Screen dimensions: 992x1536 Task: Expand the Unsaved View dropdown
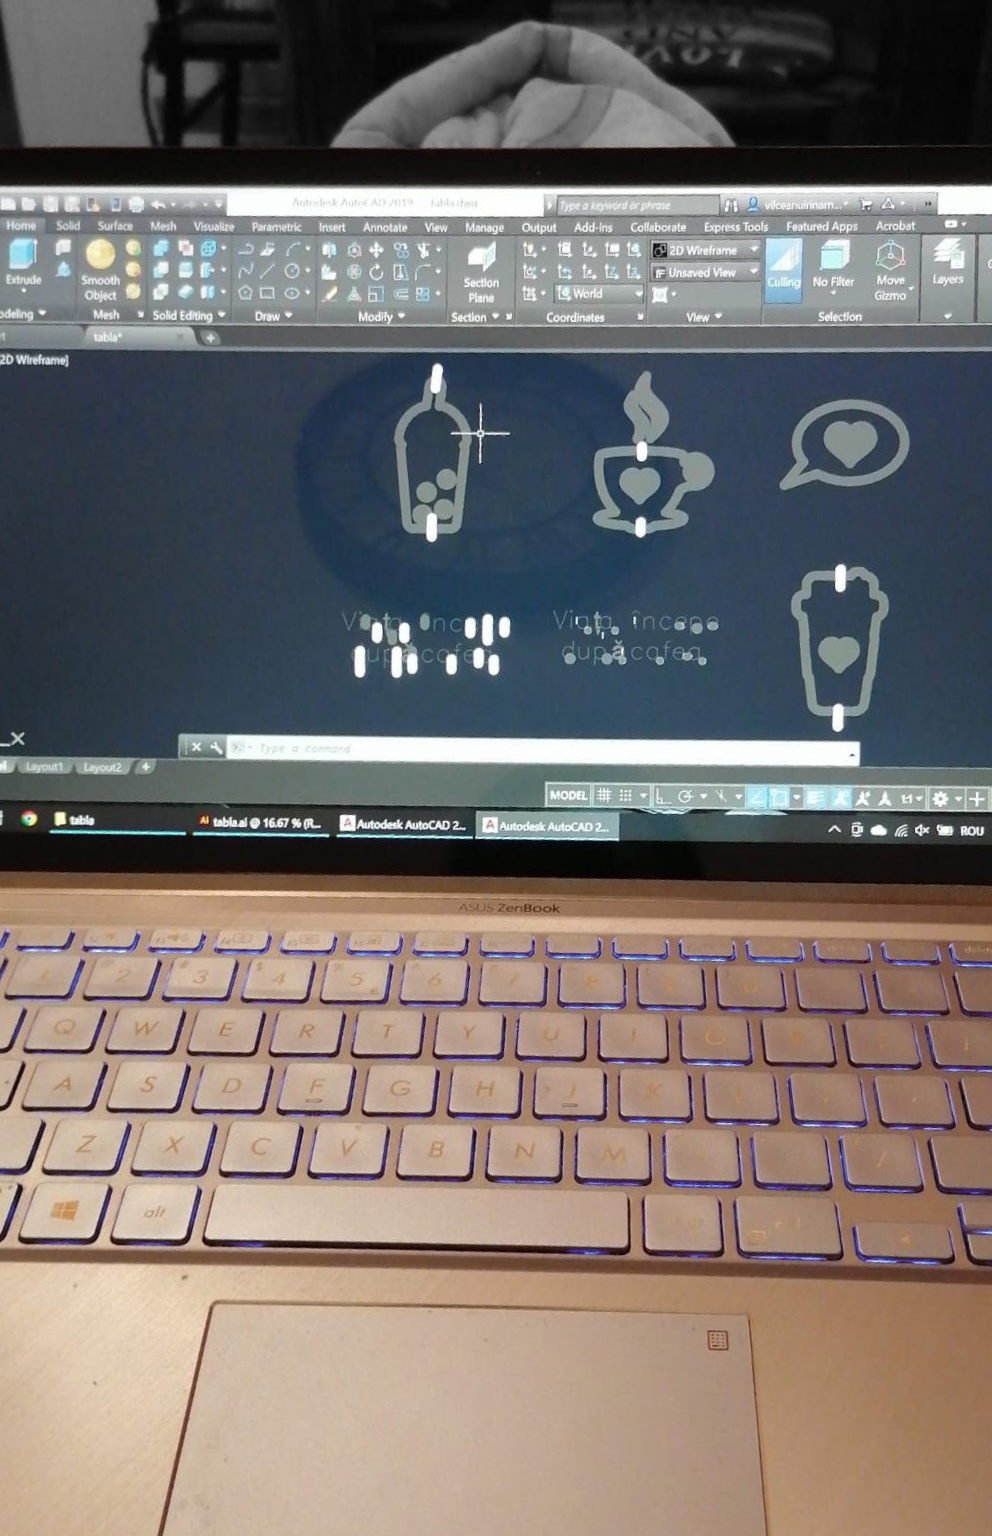click(706, 272)
